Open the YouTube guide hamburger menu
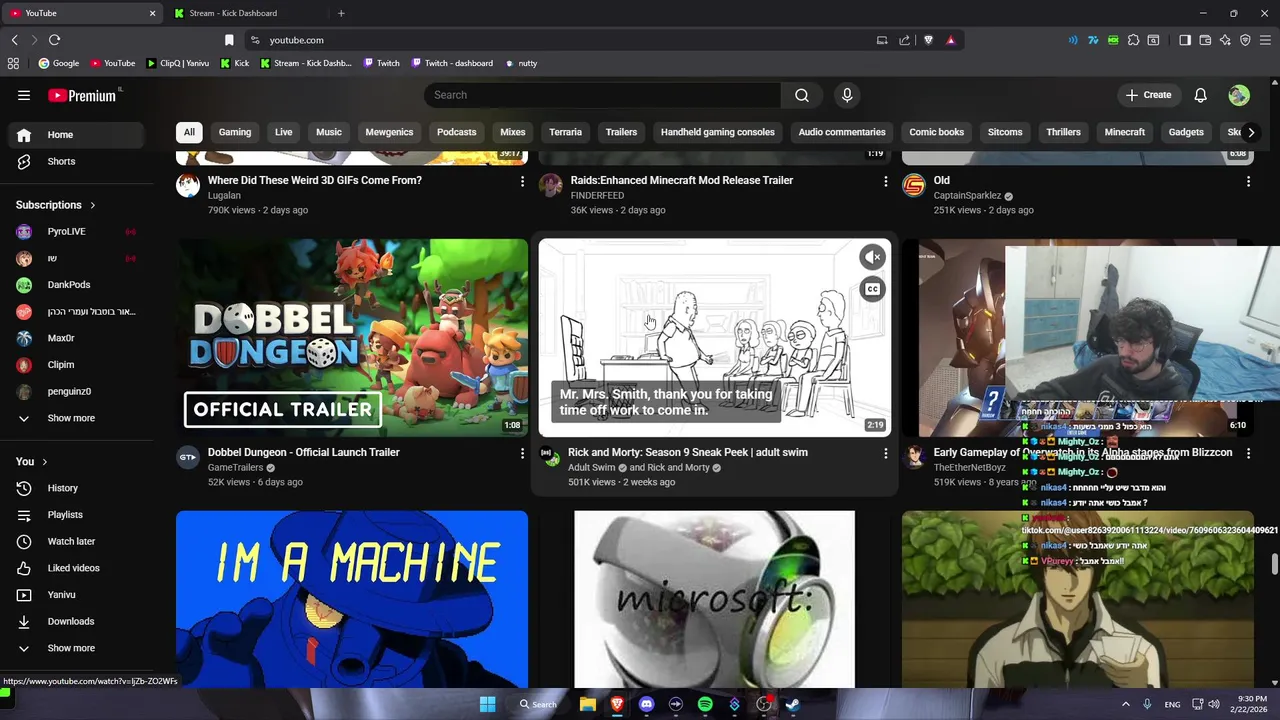The width and height of the screenshot is (1280, 720). click(24, 95)
